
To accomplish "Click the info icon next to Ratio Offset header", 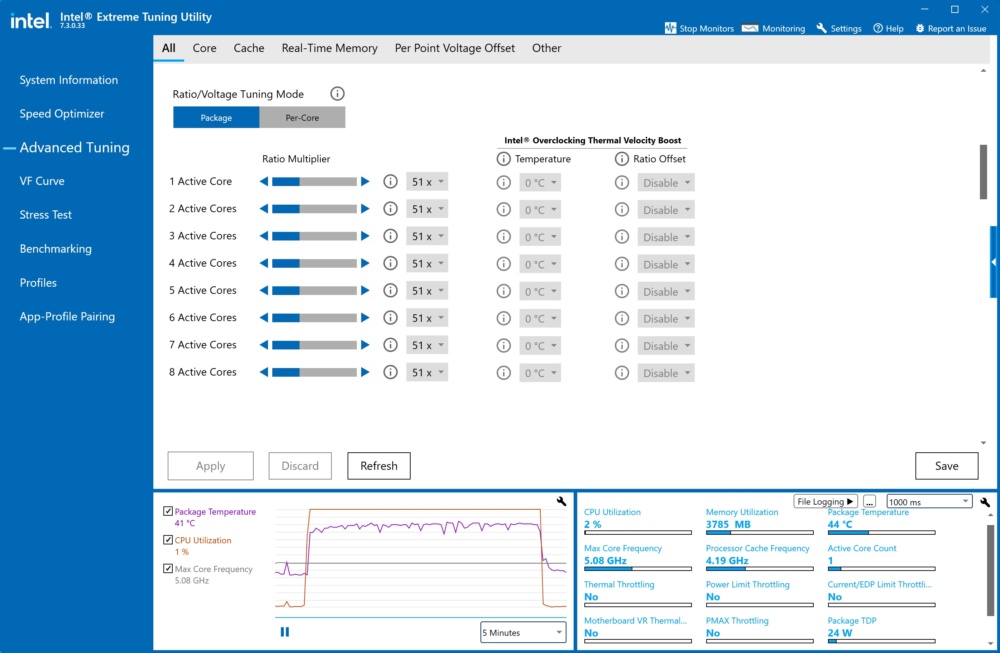I will pos(622,159).
